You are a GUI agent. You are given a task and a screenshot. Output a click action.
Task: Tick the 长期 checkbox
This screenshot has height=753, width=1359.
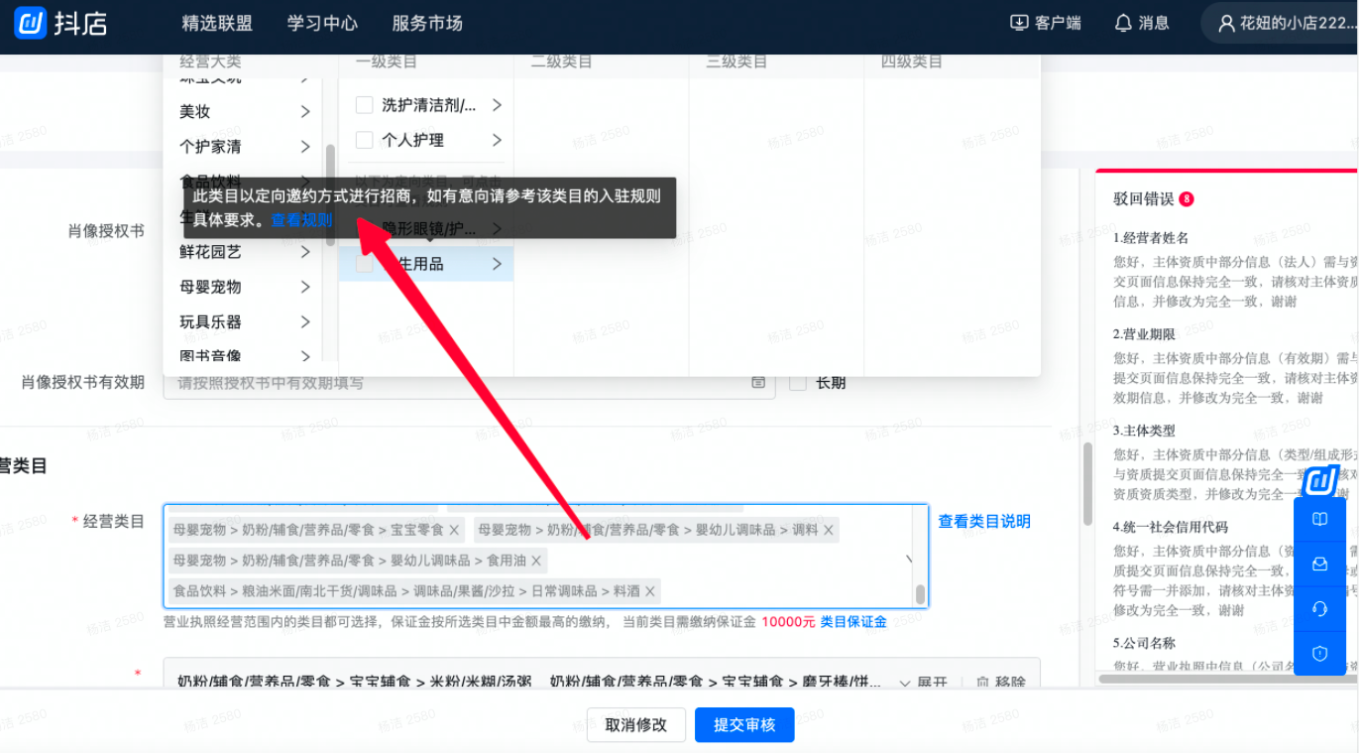coord(798,382)
